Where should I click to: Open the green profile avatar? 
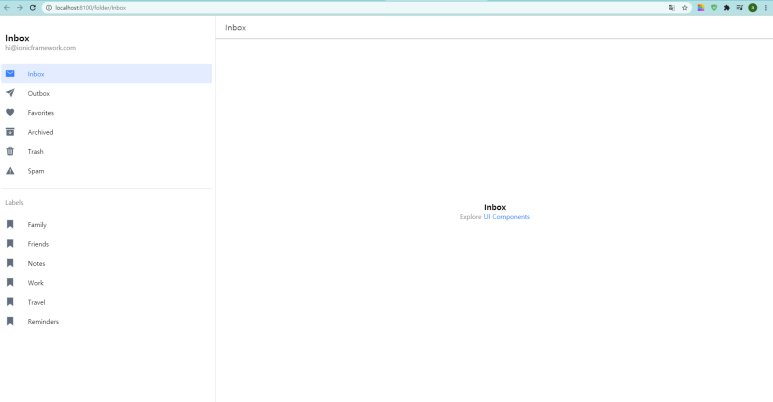pos(752,8)
